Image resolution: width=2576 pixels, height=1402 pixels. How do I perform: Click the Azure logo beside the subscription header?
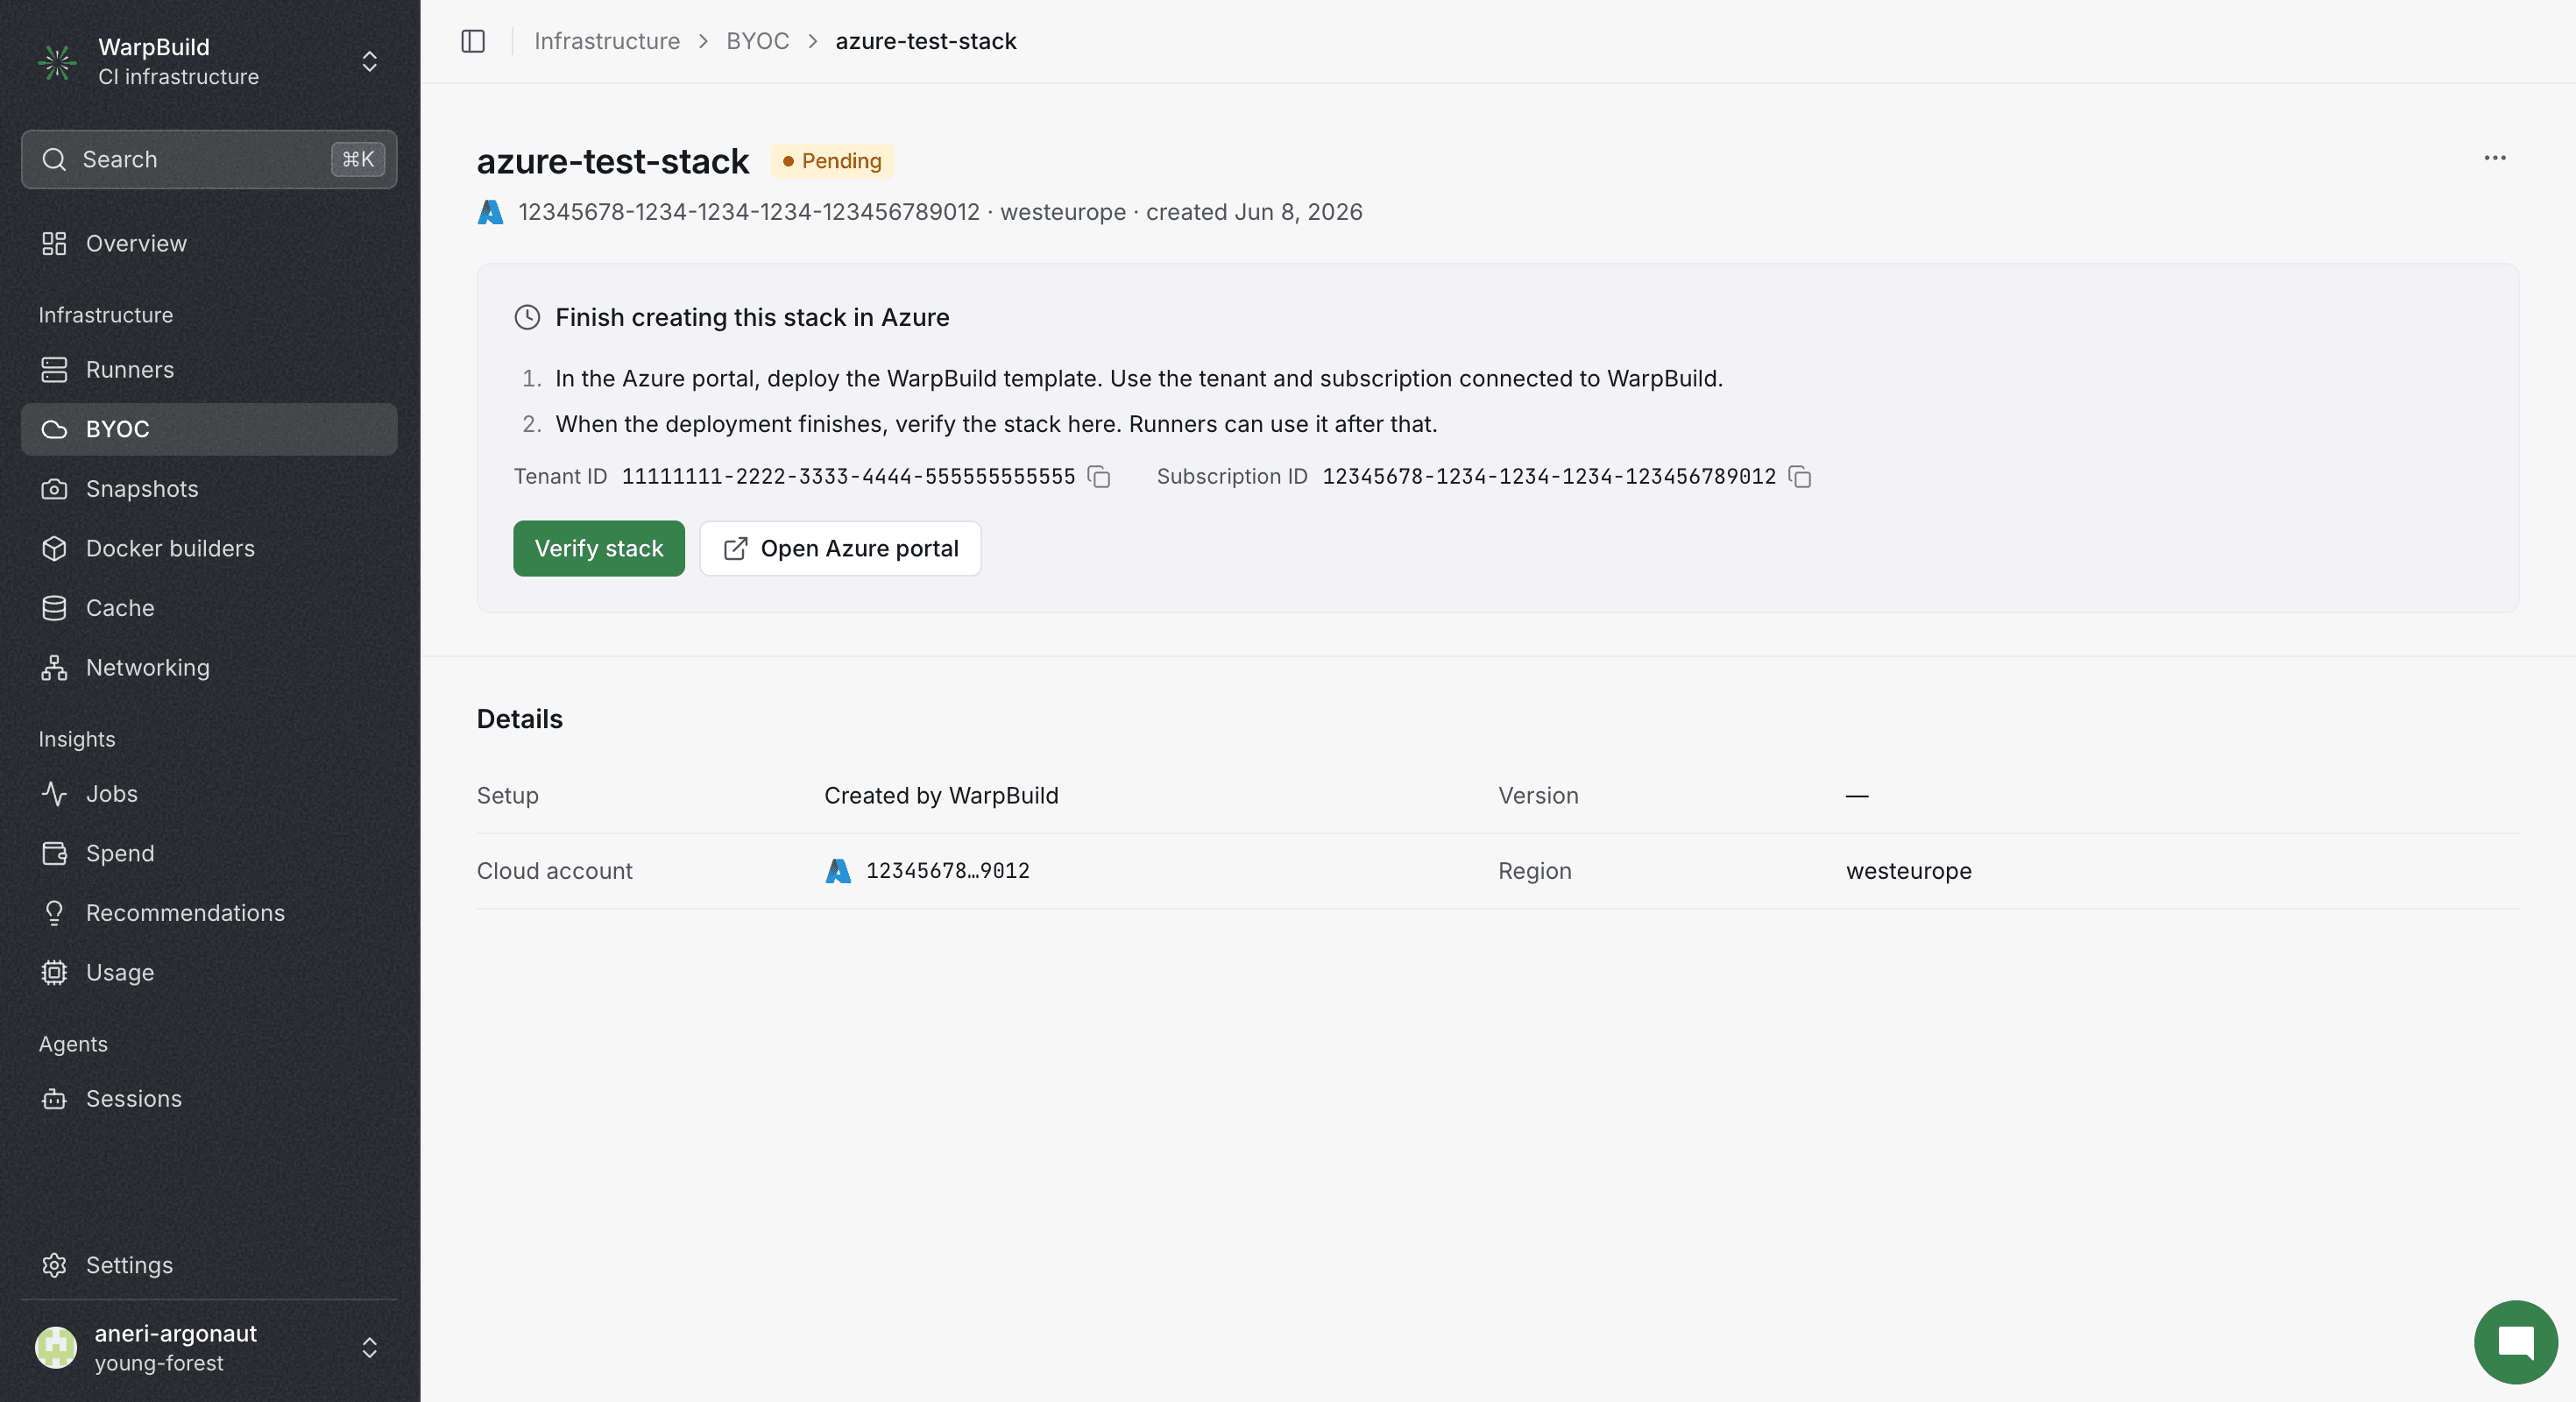[490, 212]
